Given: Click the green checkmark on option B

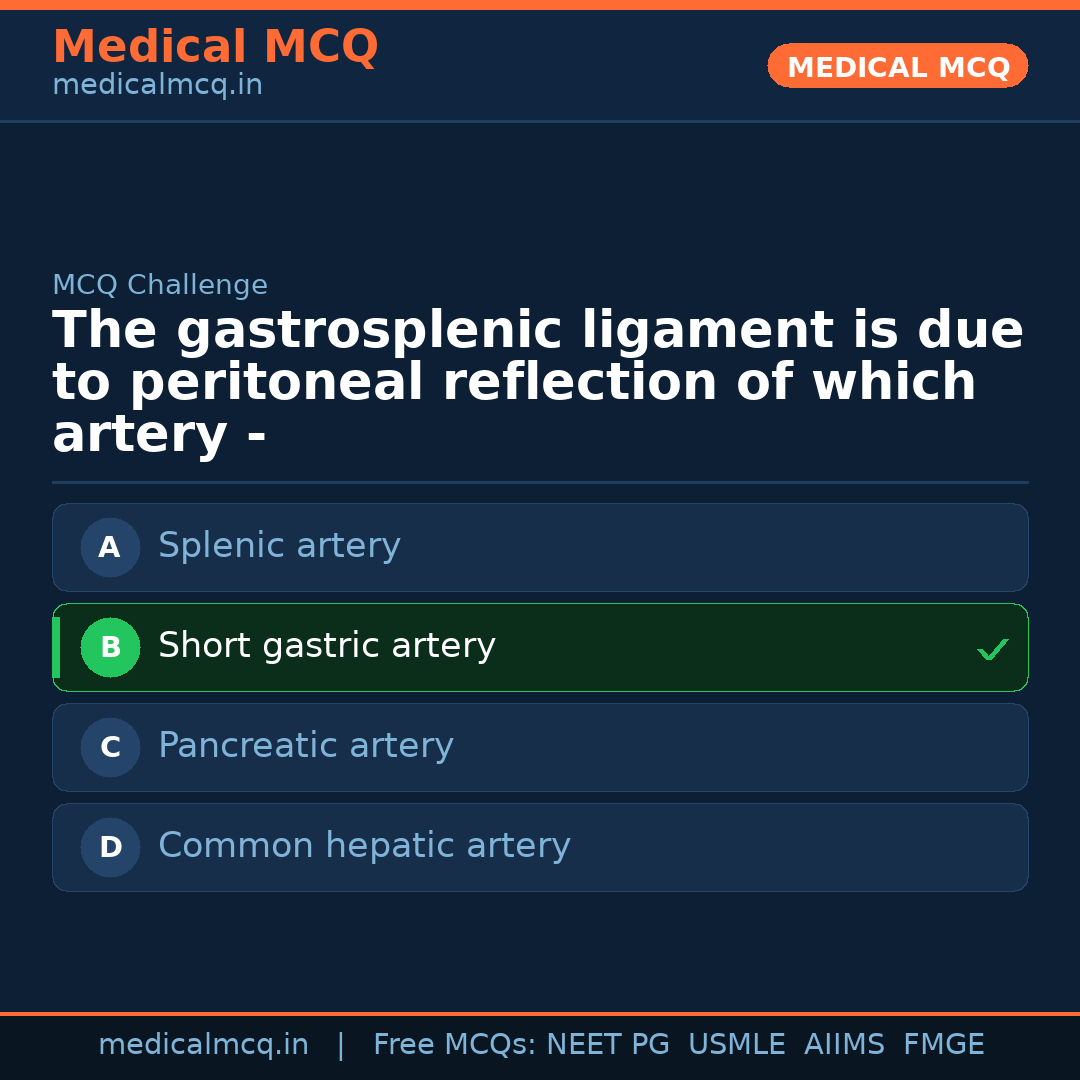Looking at the screenshot, I should [992, 650].
